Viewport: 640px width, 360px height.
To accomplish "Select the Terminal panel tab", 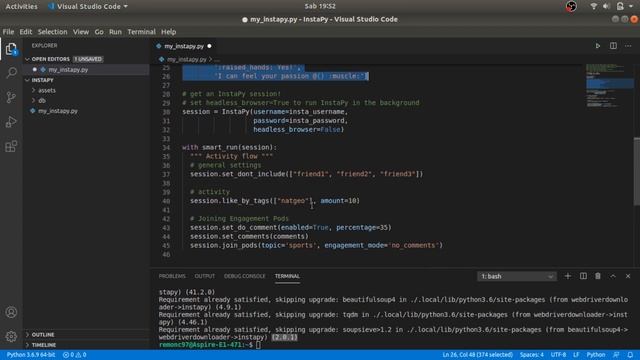I will tap(287, 276).
